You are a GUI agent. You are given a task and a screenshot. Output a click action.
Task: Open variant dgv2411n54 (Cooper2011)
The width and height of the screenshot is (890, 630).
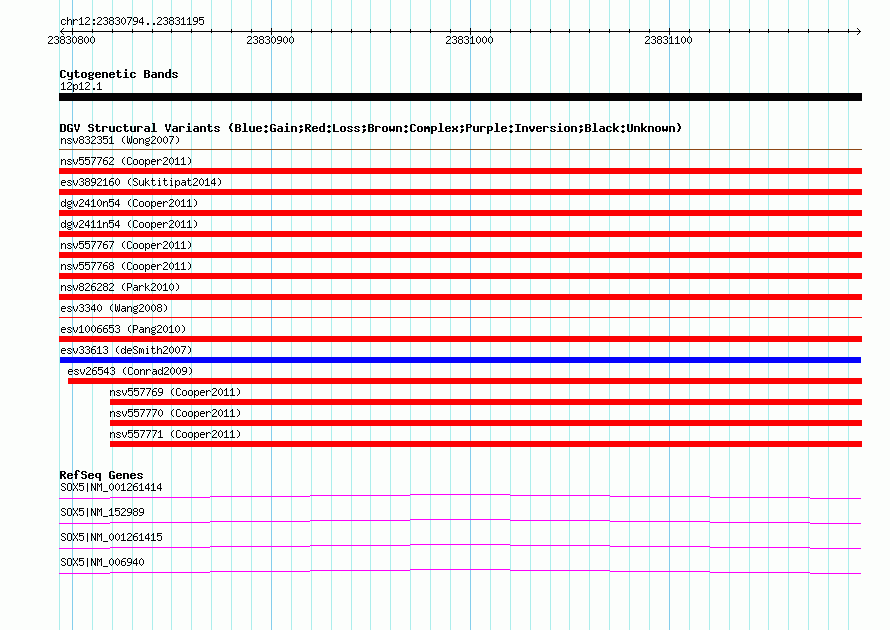click(x=129, y=224)
